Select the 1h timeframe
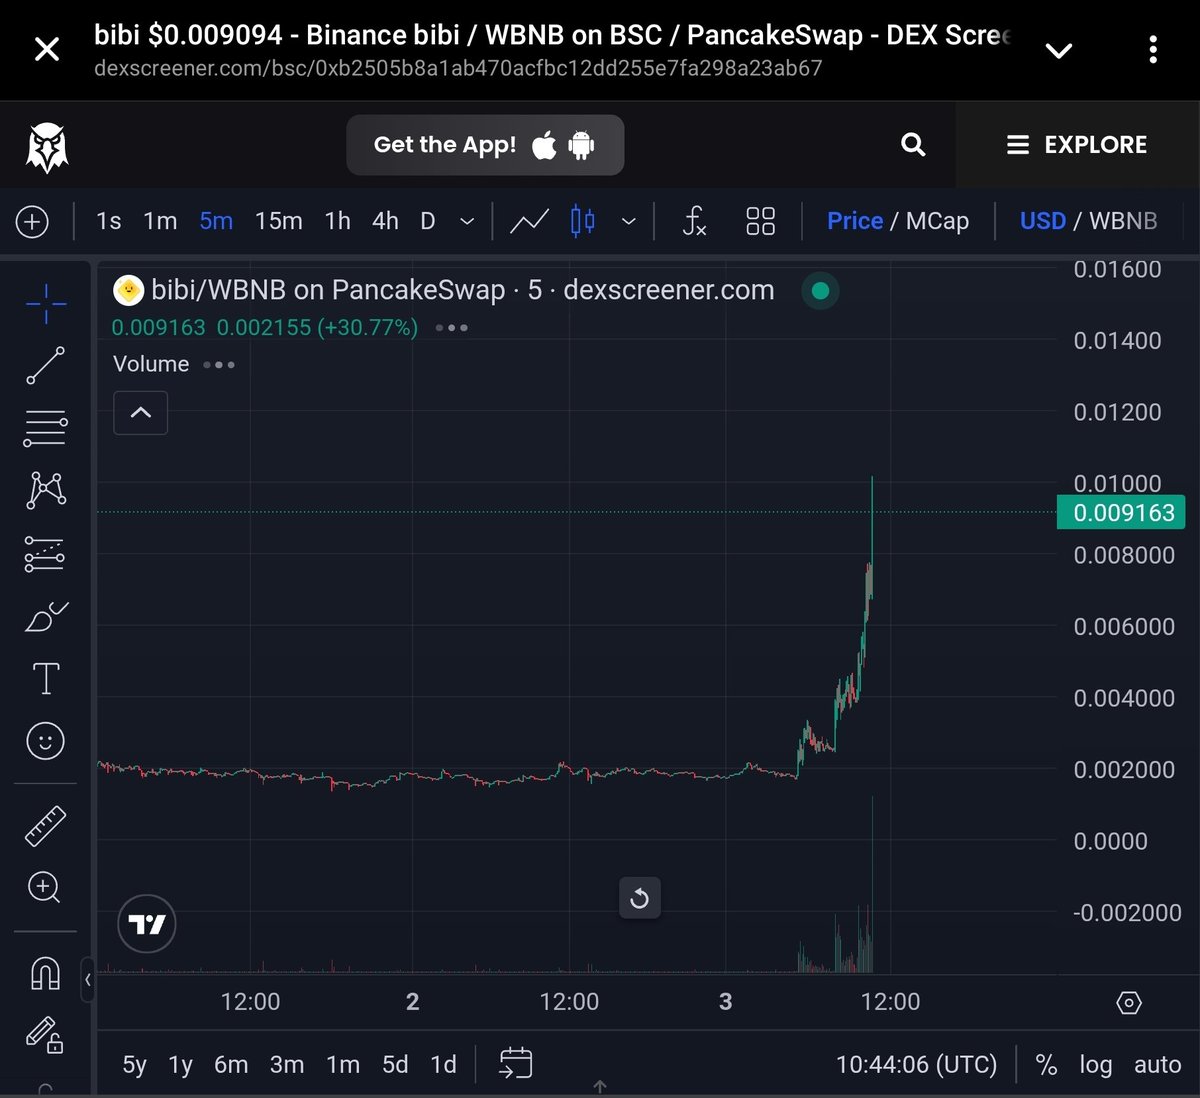 338,221
